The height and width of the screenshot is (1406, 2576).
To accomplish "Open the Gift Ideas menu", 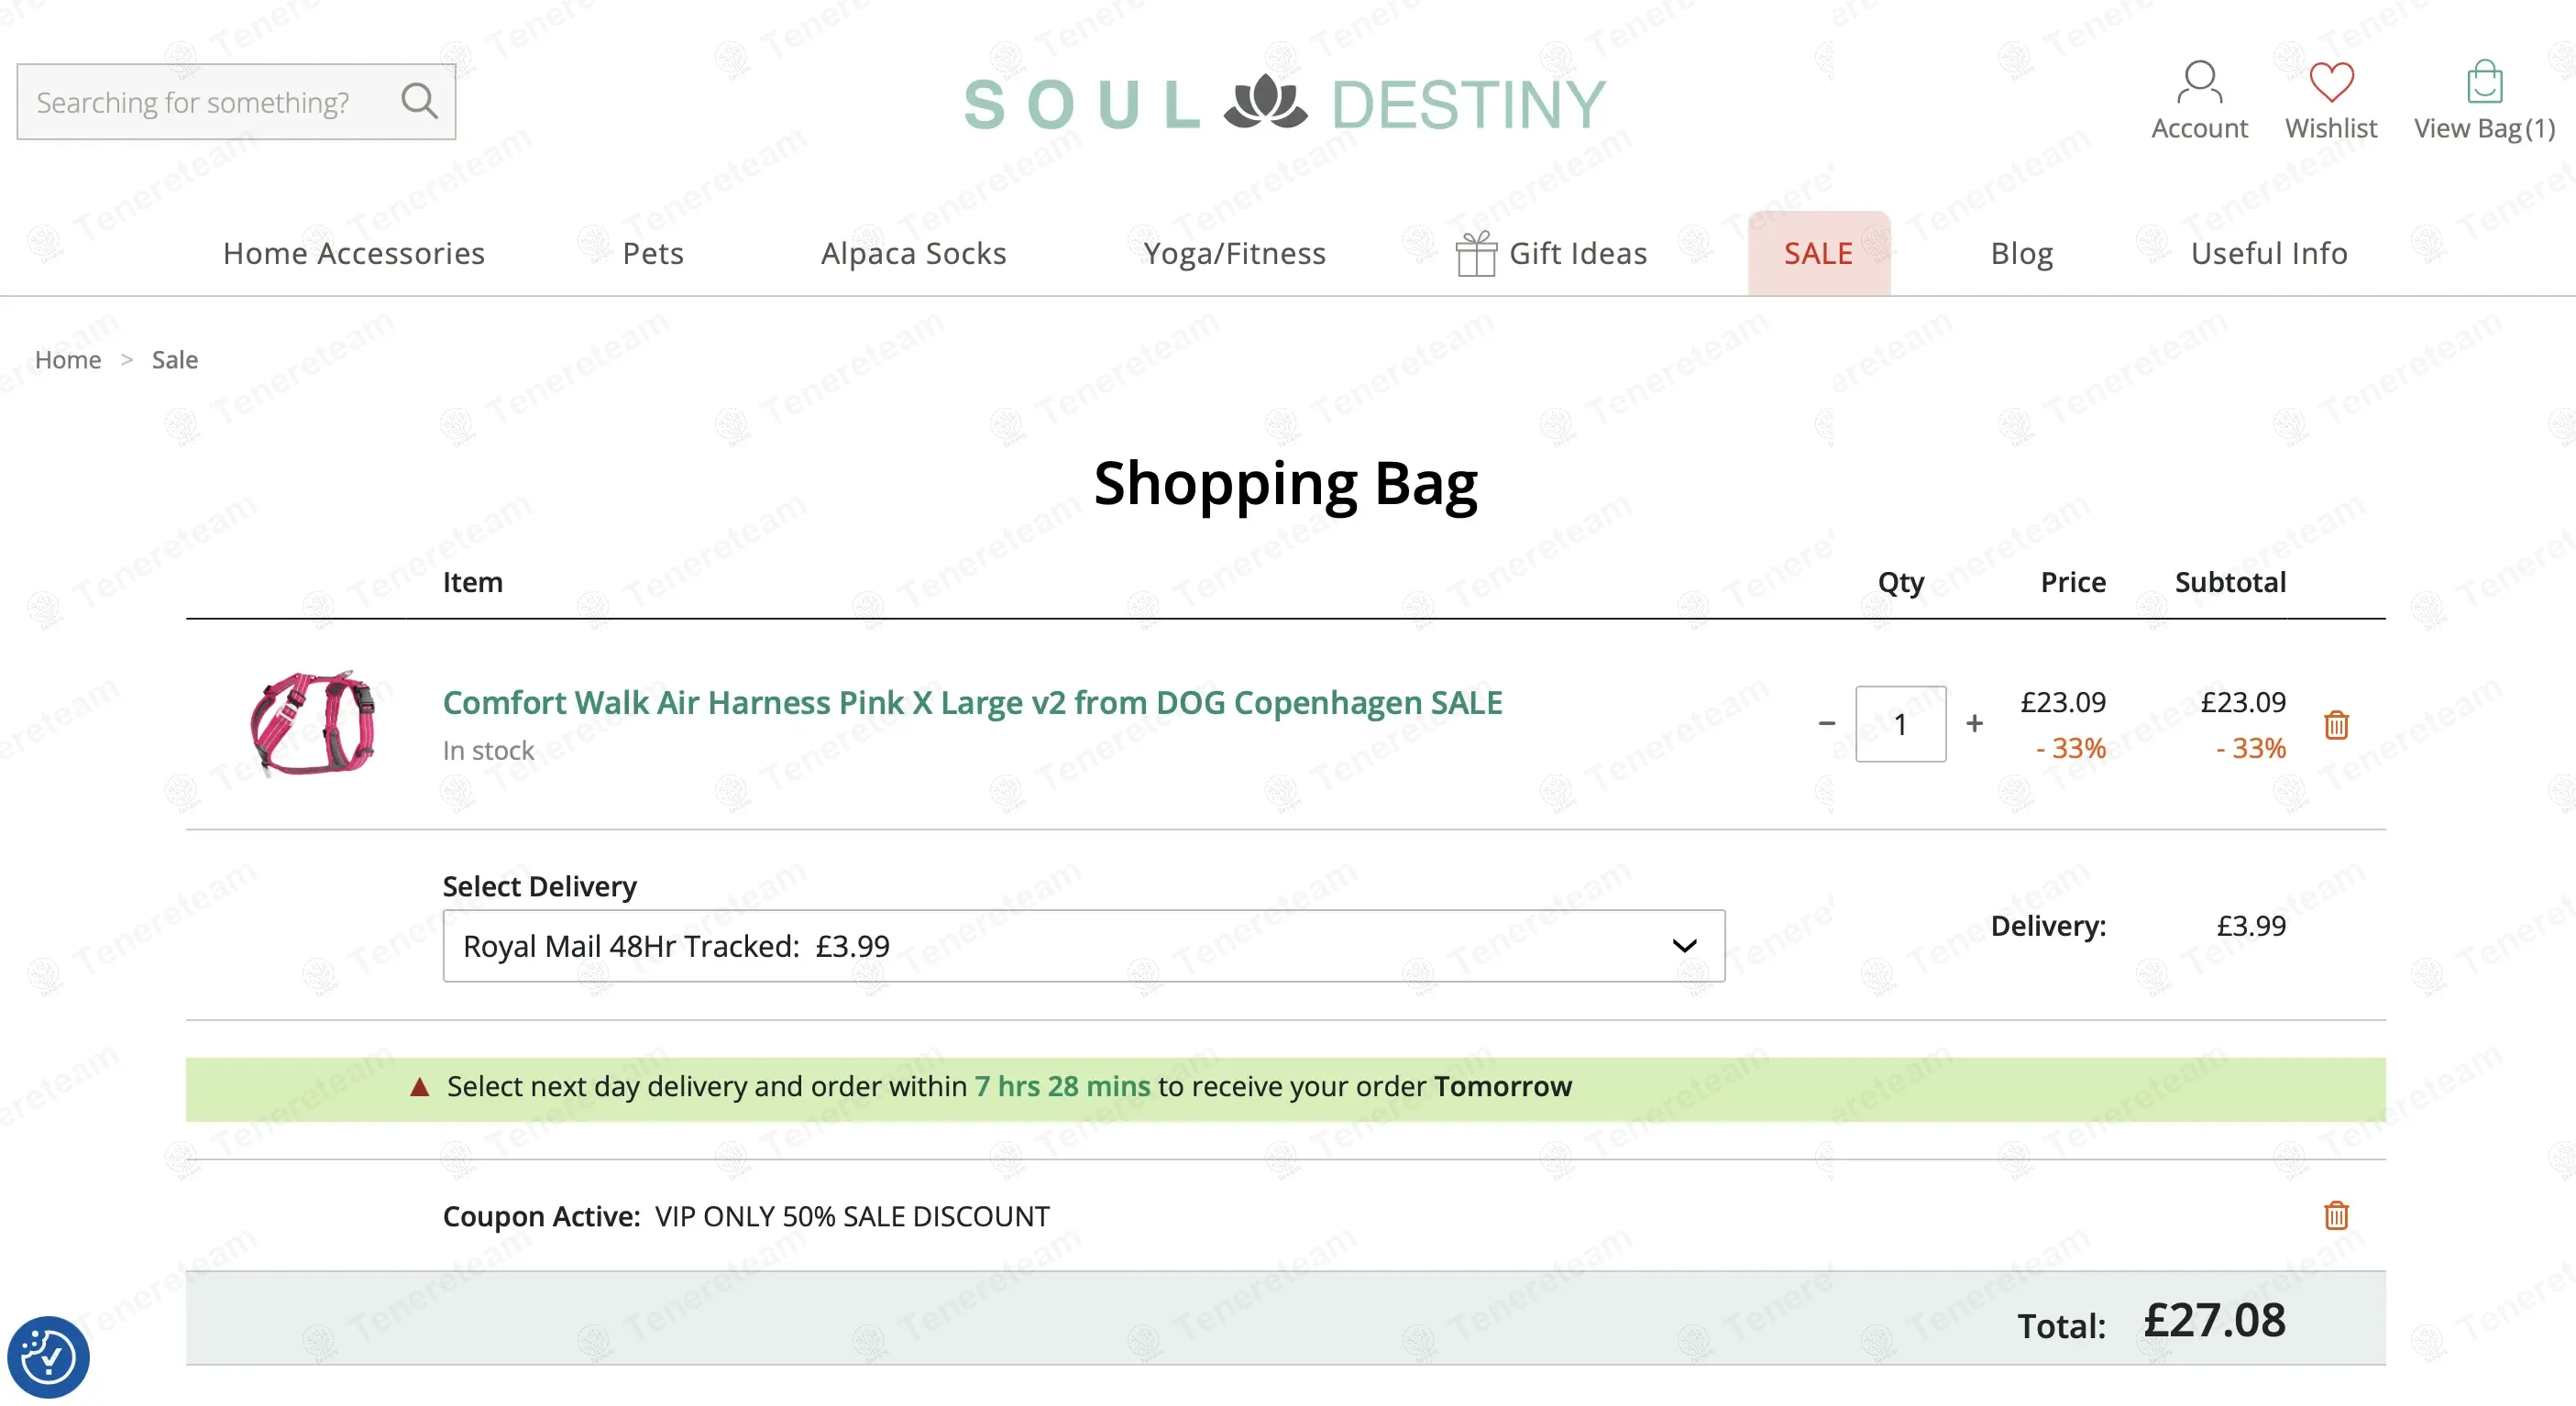I will tap(1551, 253).
